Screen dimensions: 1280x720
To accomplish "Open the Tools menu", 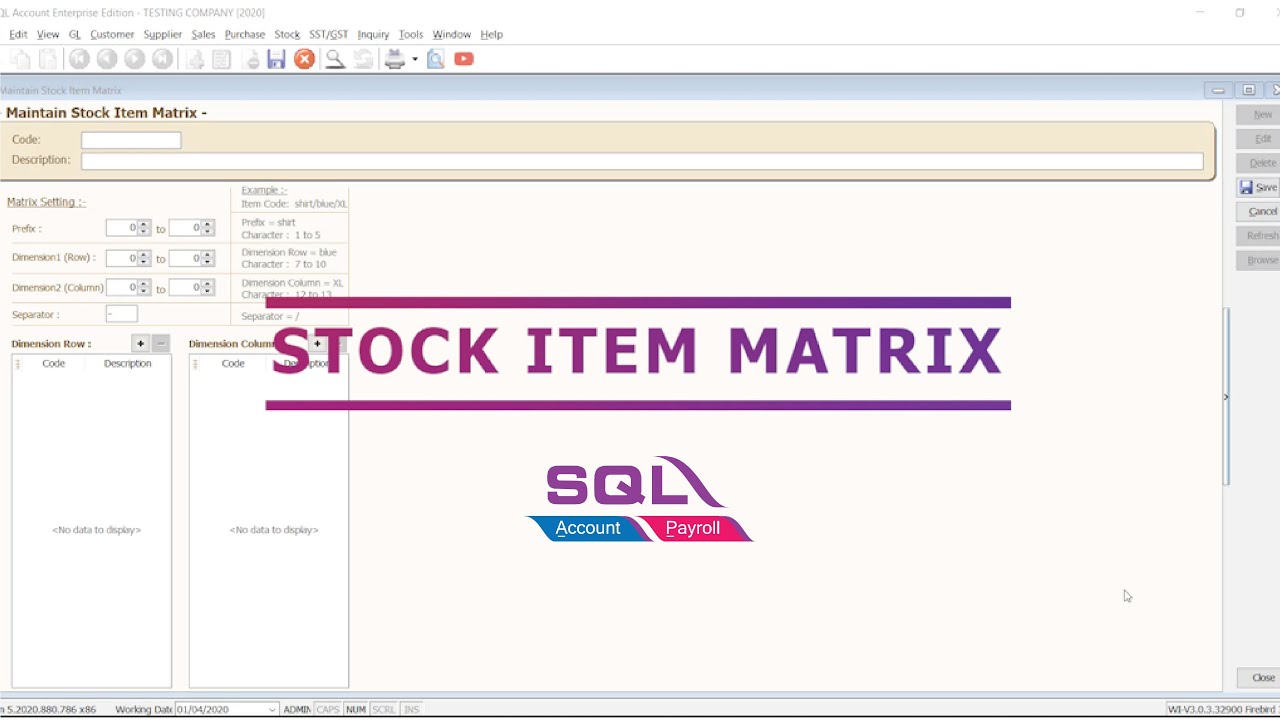I will pos(411,34).
